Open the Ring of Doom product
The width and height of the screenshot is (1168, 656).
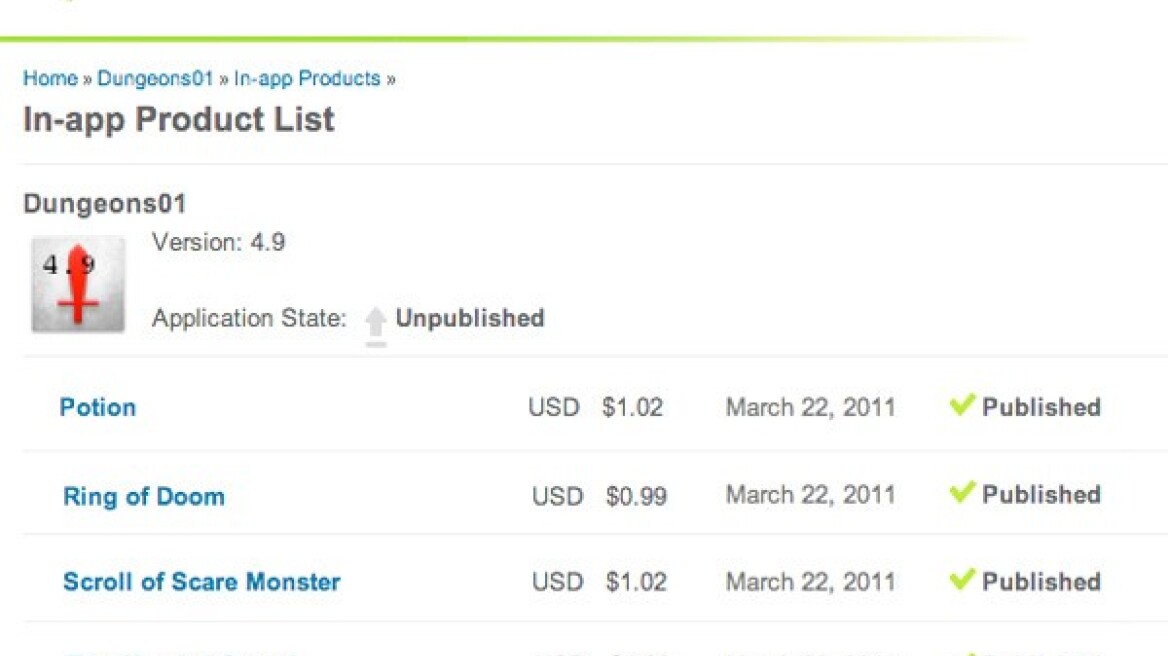[x=144, y=496]
